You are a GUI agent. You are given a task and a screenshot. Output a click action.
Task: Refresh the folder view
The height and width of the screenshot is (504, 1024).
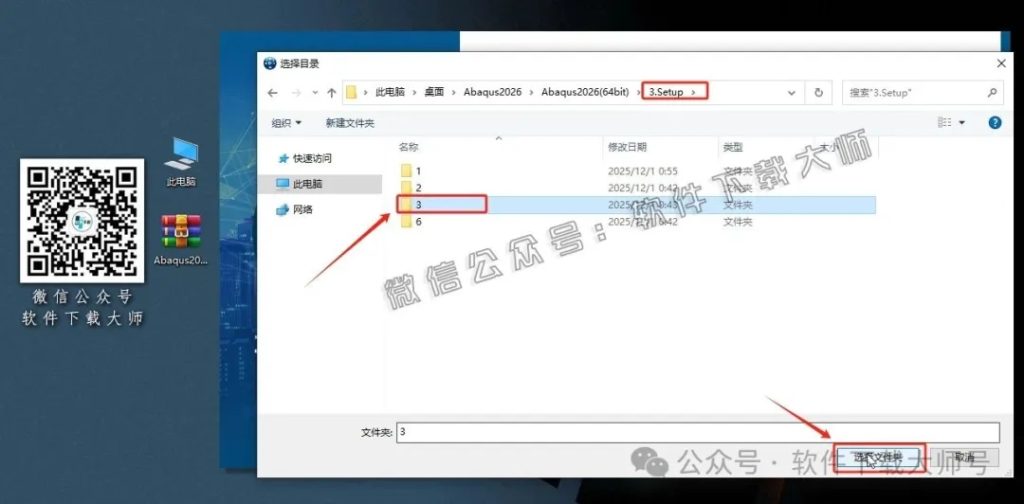point(818,93)
